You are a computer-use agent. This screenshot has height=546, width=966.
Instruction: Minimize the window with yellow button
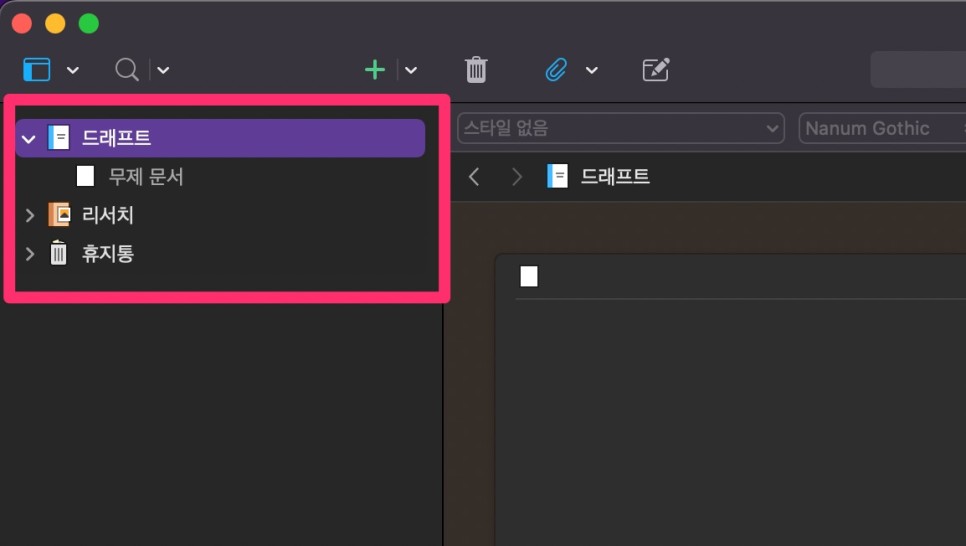[x=55, y=23]
